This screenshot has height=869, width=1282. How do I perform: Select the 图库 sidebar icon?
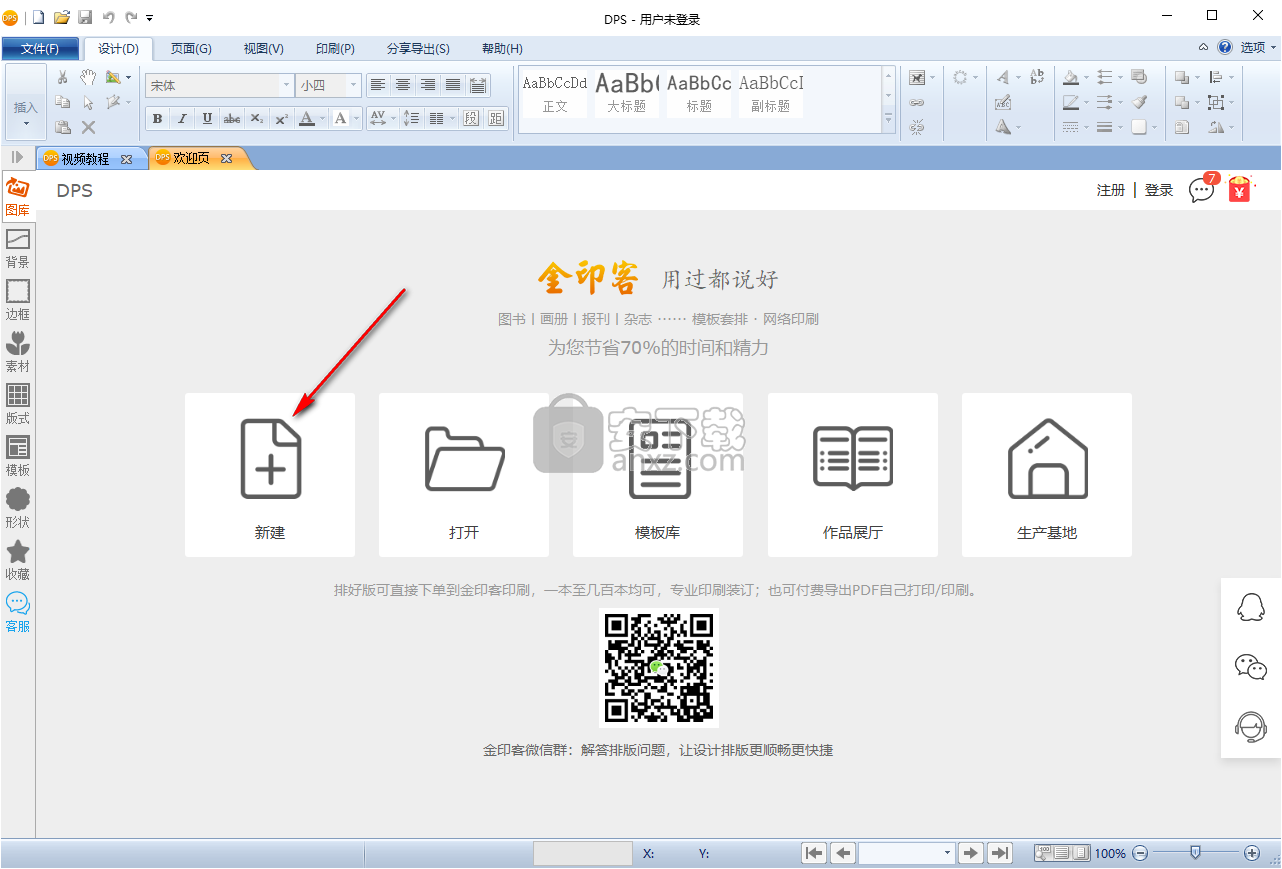tap(18, 196)
